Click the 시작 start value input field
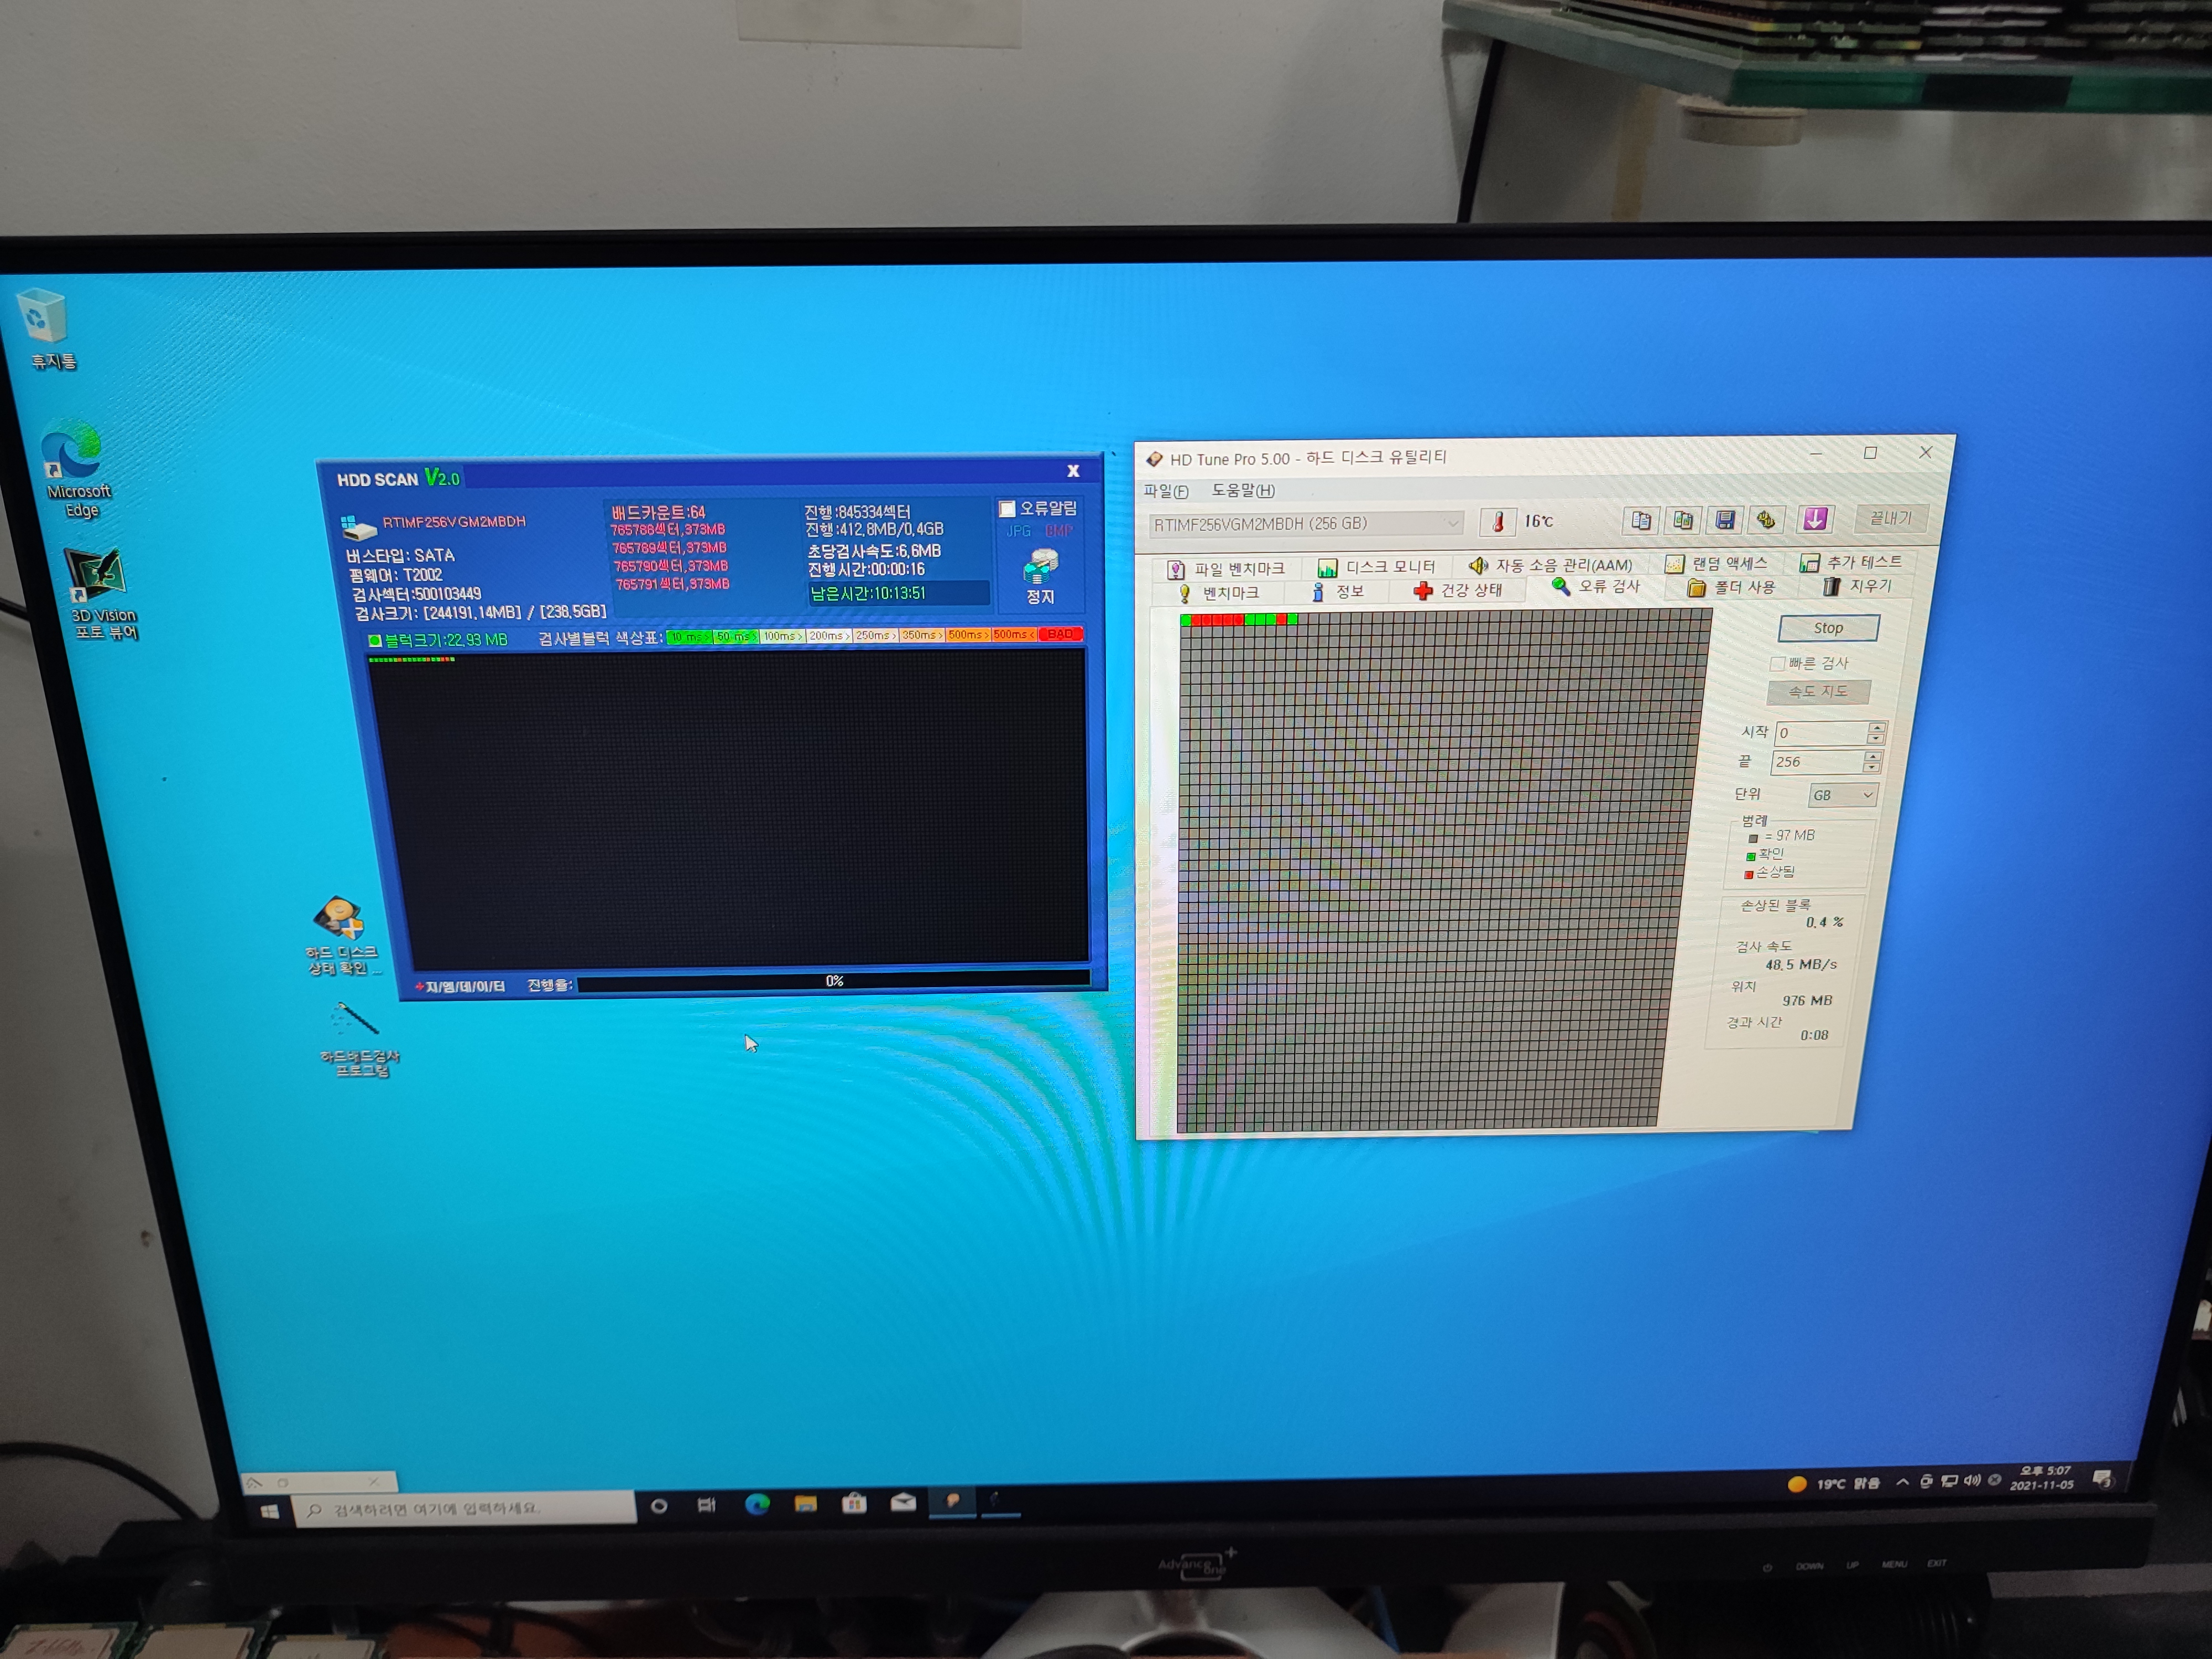This screenshot has width=2212, height=1659. pyautogui.click(x=1820, y=733)
